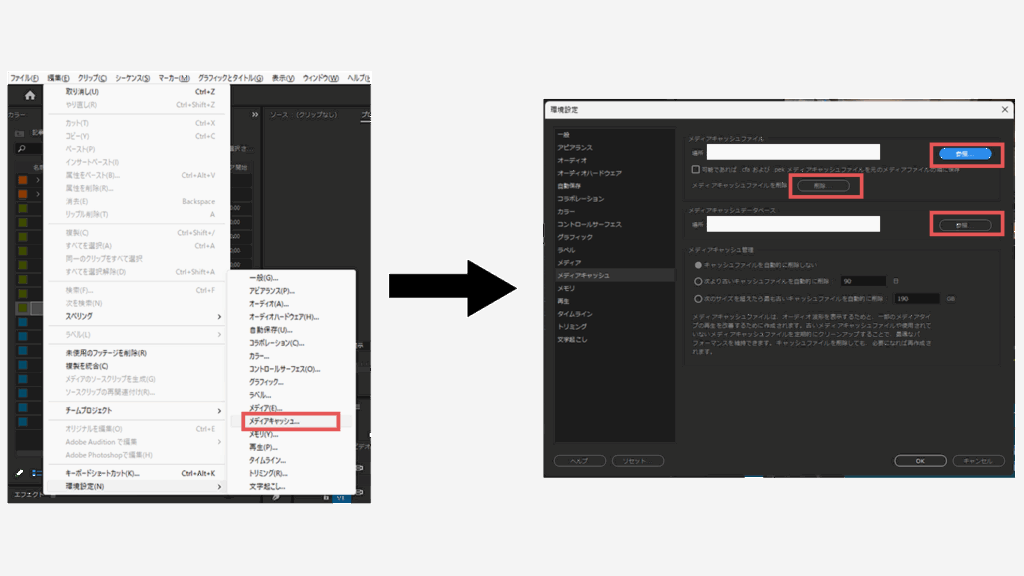This screenshot has height=576, width=1024.
Task: Click the pencil icon at project panel bottom
Action: [x=20, y=472]
